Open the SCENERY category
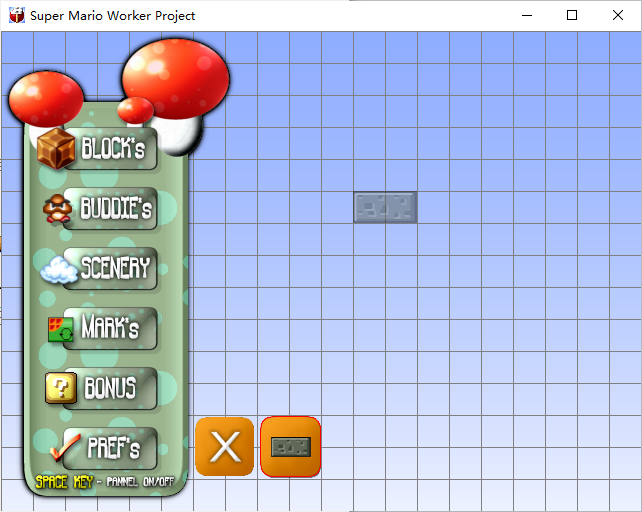642x512 pixels. 111,268
